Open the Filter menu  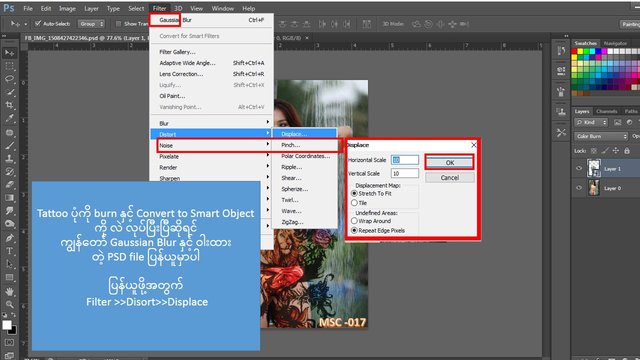pyautogui.click(x=160, y=8)
